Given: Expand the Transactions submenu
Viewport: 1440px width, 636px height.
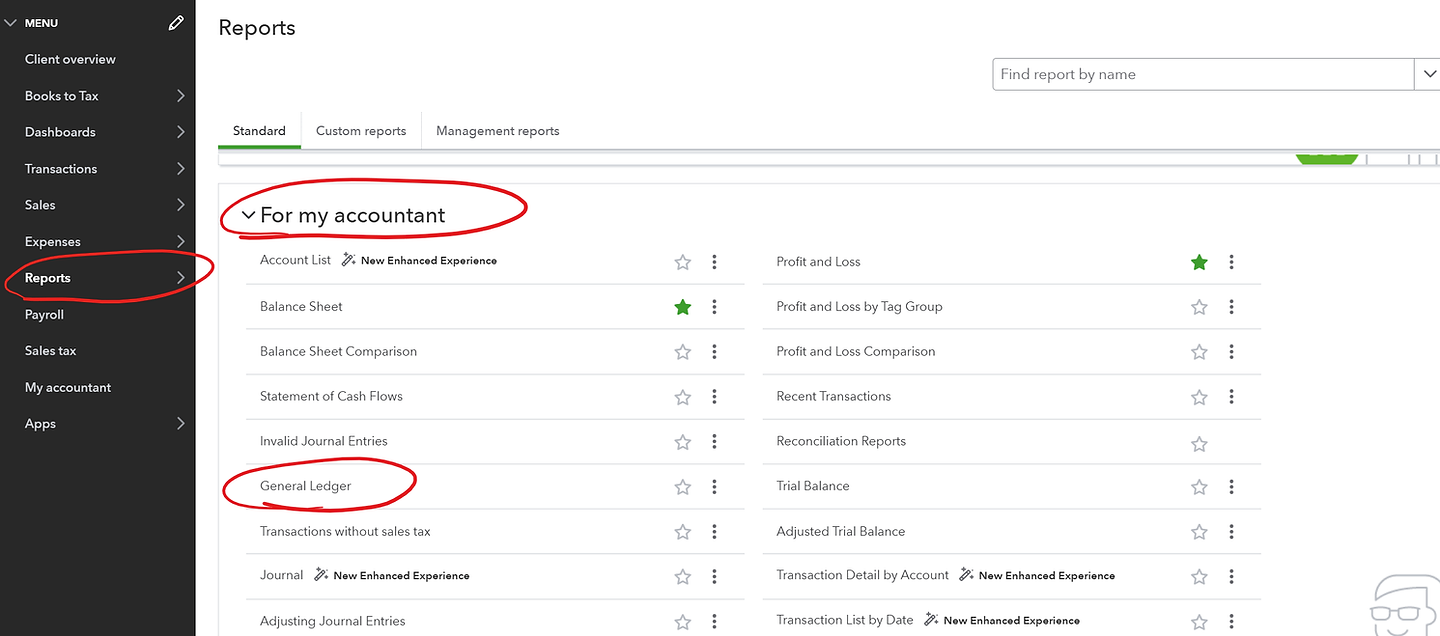Looking at the screenshot, I should pyautogui.click(x=181, y=169).
